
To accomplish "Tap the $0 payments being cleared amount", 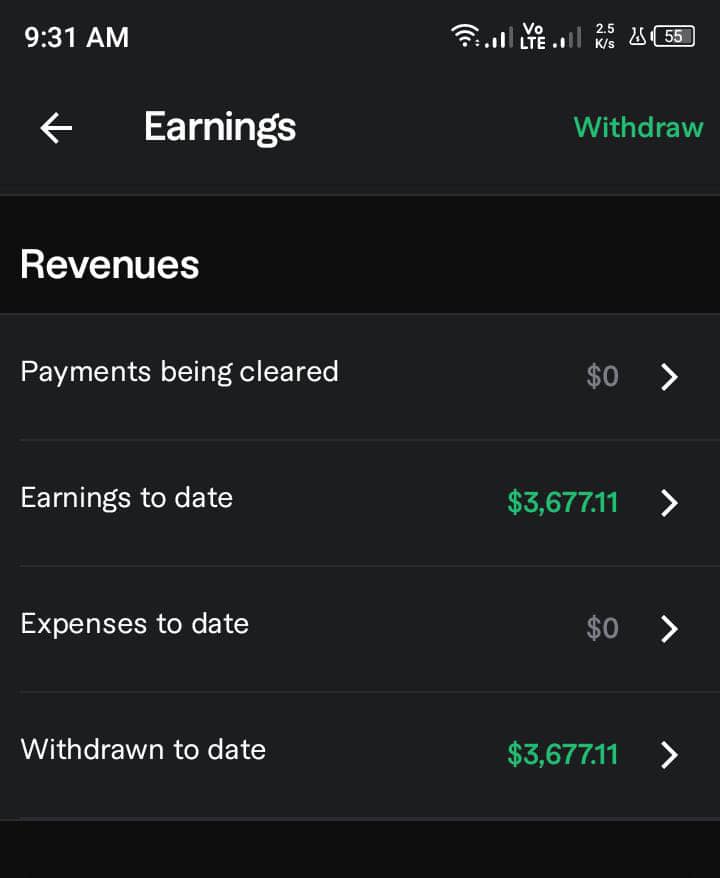I will [602, 377].
